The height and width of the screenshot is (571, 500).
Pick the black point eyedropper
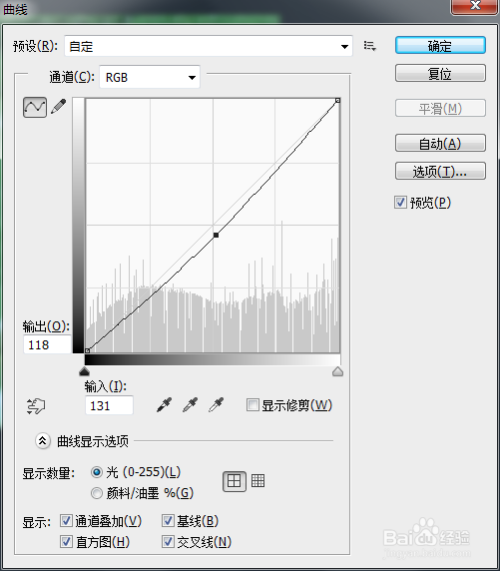(164, 405)
